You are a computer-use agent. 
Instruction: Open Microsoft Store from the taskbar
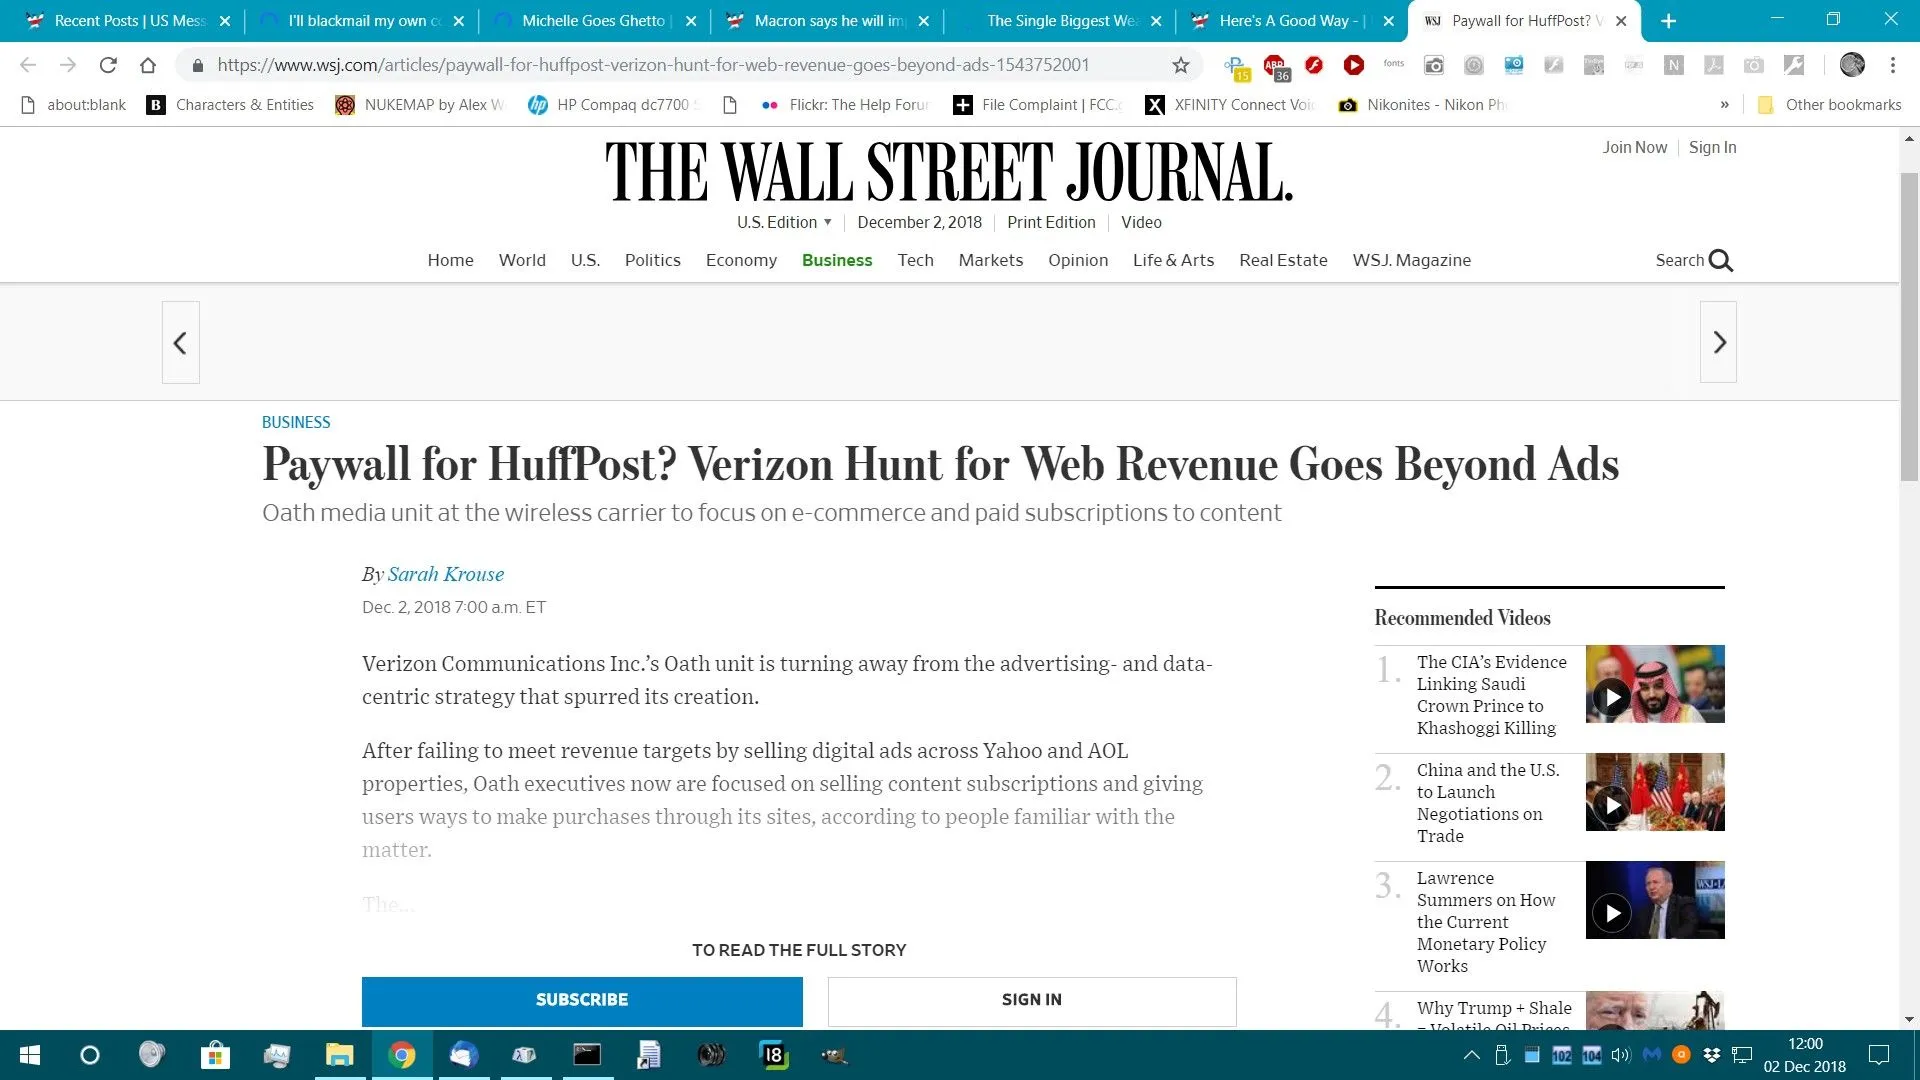(x=215, y=1055)
